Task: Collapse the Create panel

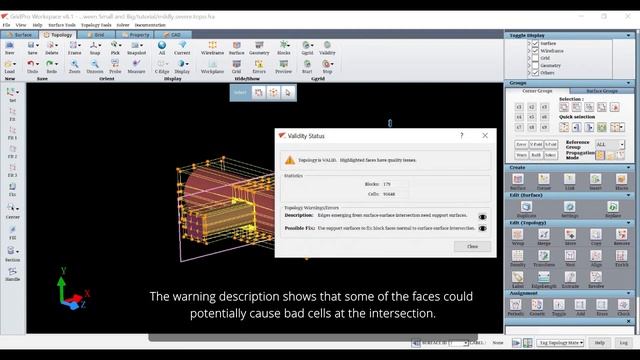Action: click(x=629, y=168)
